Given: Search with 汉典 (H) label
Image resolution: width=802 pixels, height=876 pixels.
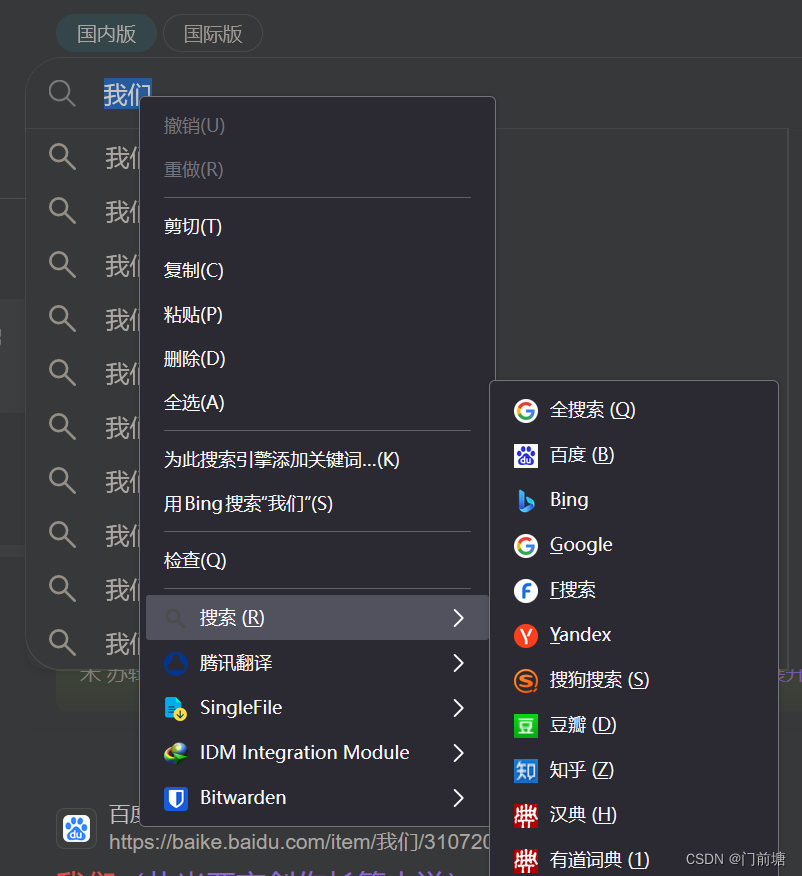Looking at the screenshot, I should pos(583,816).
